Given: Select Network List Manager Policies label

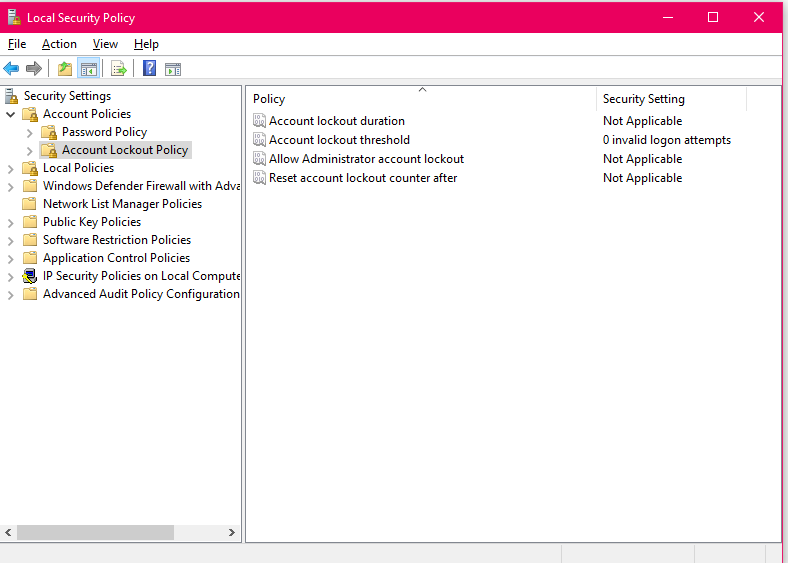Looking at the screenshot, I should click(123, 204).
